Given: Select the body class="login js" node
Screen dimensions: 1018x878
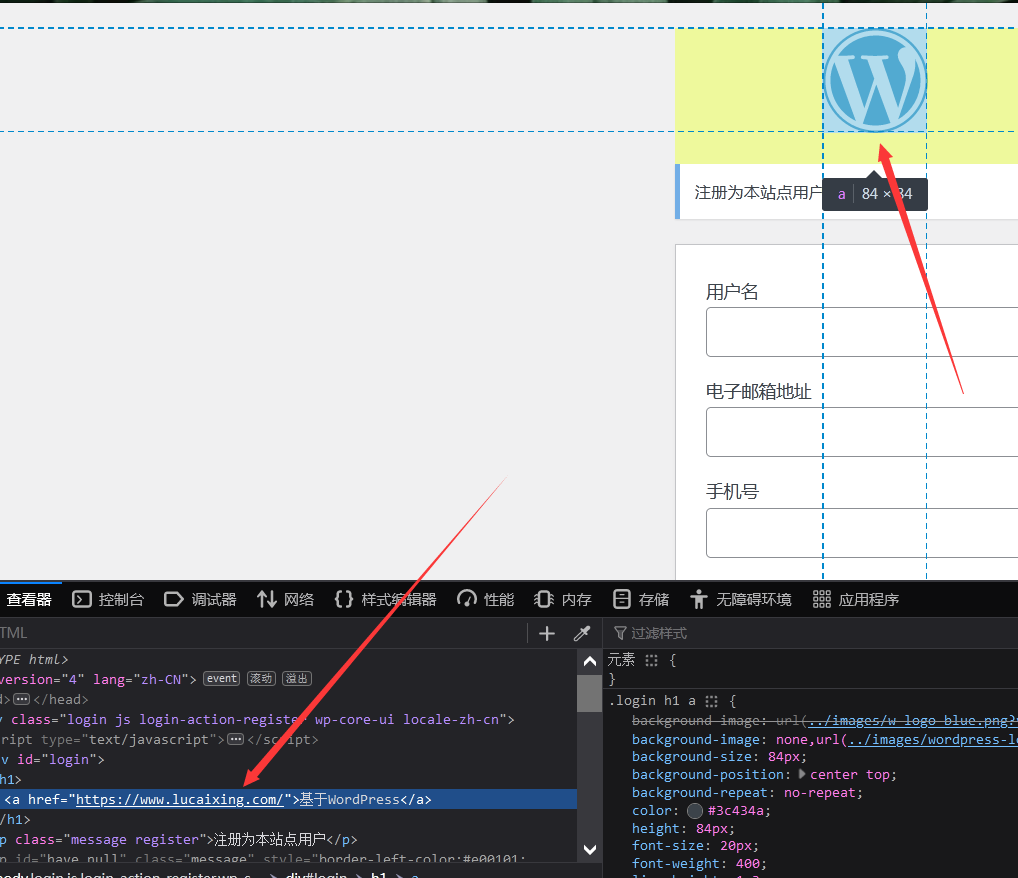Looking at the screenshot, I should tap(256, 719).
